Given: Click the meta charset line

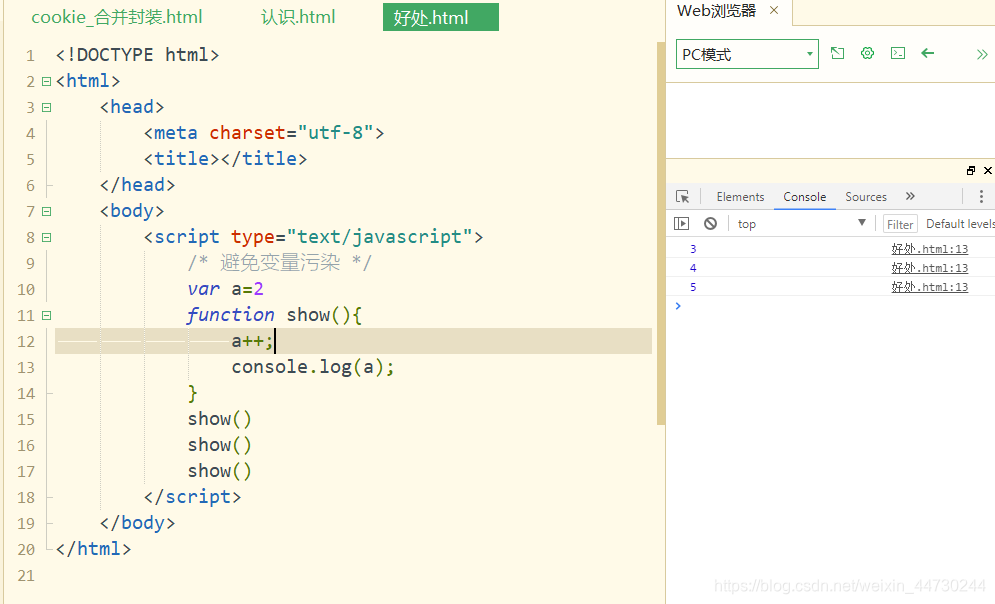Looking at the screenshot, I should 264,133.
